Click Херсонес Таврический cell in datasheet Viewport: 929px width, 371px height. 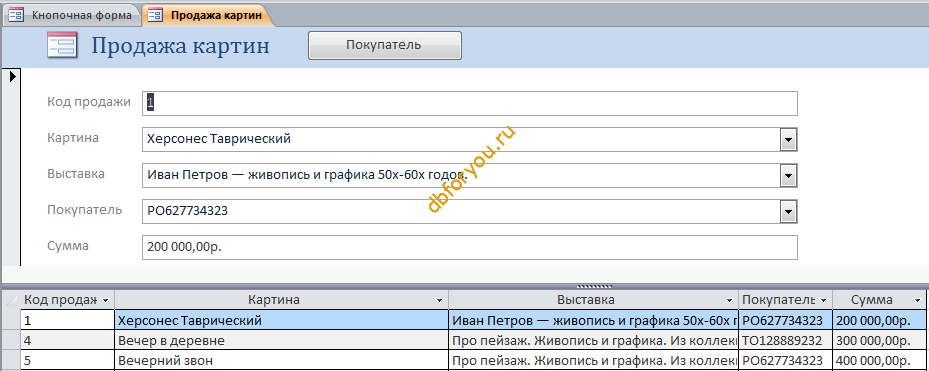pyautogui.click(x=281, y=321)
